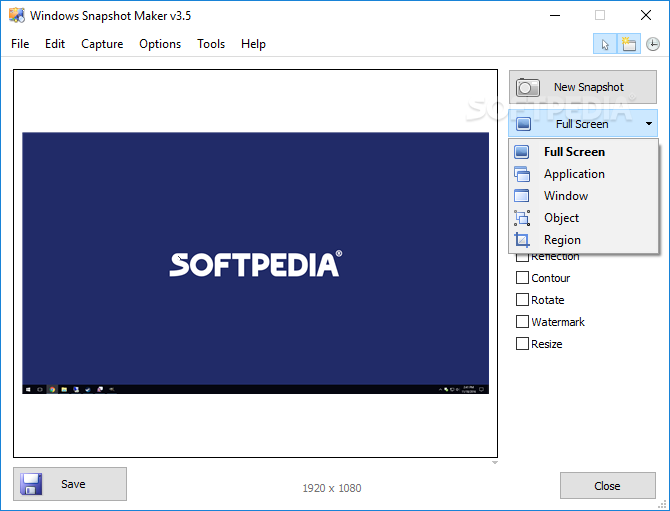Open the Options menu
This screenshot has height=511, width=670.
(160, 44)
